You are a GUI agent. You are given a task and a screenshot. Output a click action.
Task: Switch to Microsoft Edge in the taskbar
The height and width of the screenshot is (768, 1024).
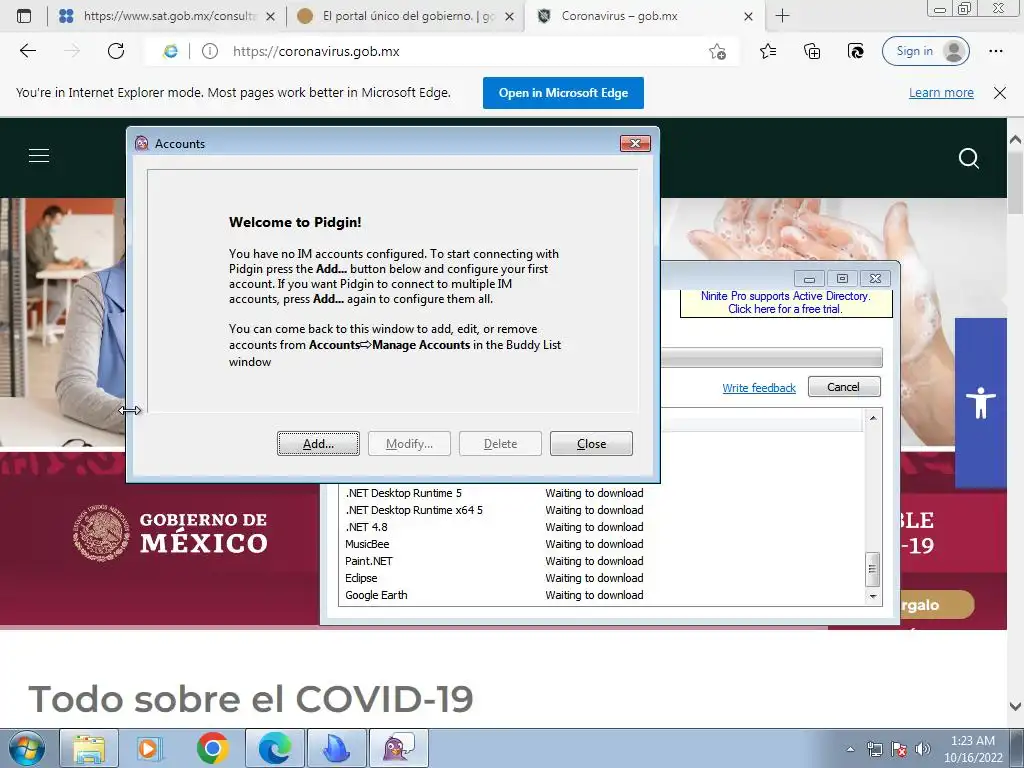point(274,748)
